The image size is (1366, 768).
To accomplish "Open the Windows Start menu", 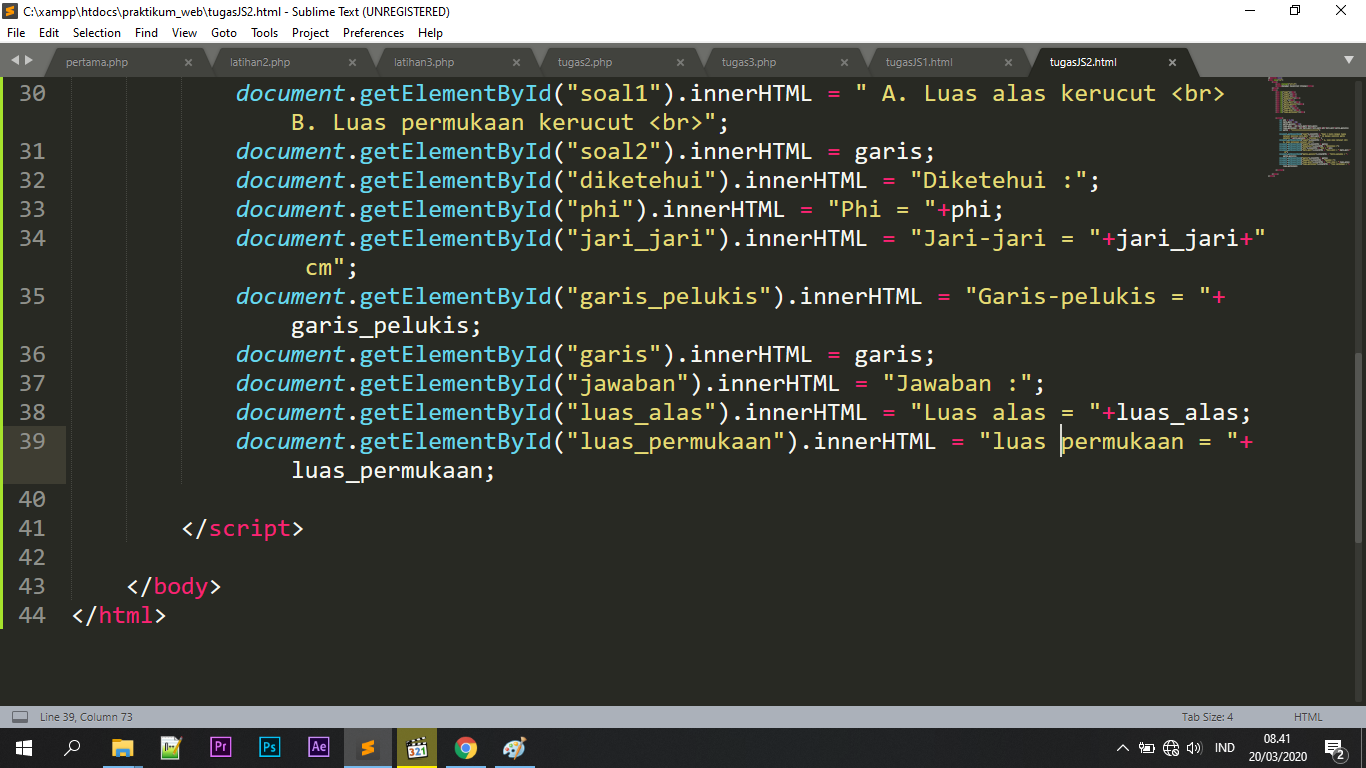I will tap(22, 748).
